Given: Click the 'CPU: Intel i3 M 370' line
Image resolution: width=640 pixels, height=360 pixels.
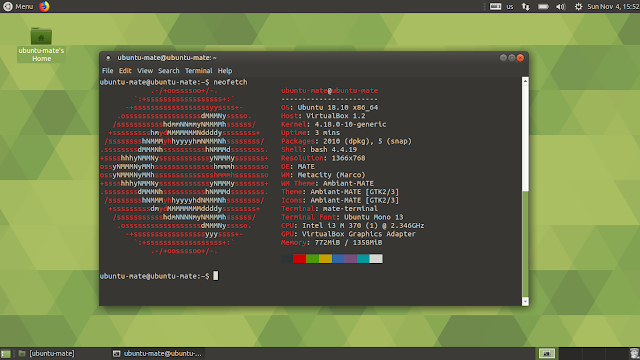Looking at the screenshot, I should click(353, 226).
